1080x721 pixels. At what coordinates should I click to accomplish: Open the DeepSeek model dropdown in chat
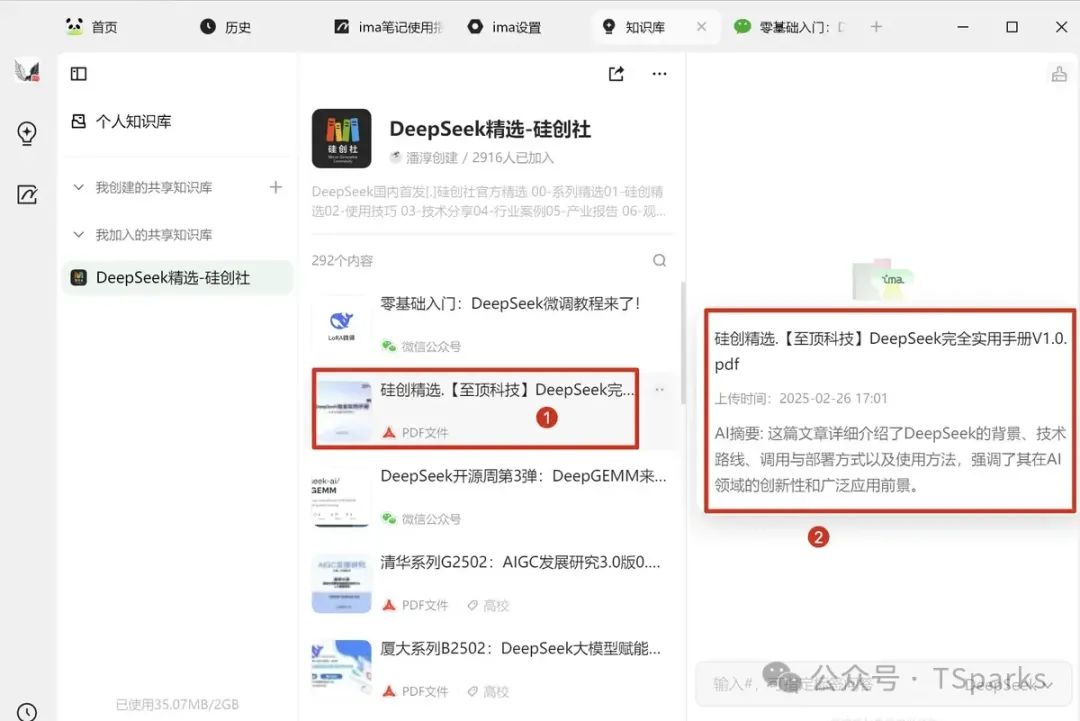1008,684
